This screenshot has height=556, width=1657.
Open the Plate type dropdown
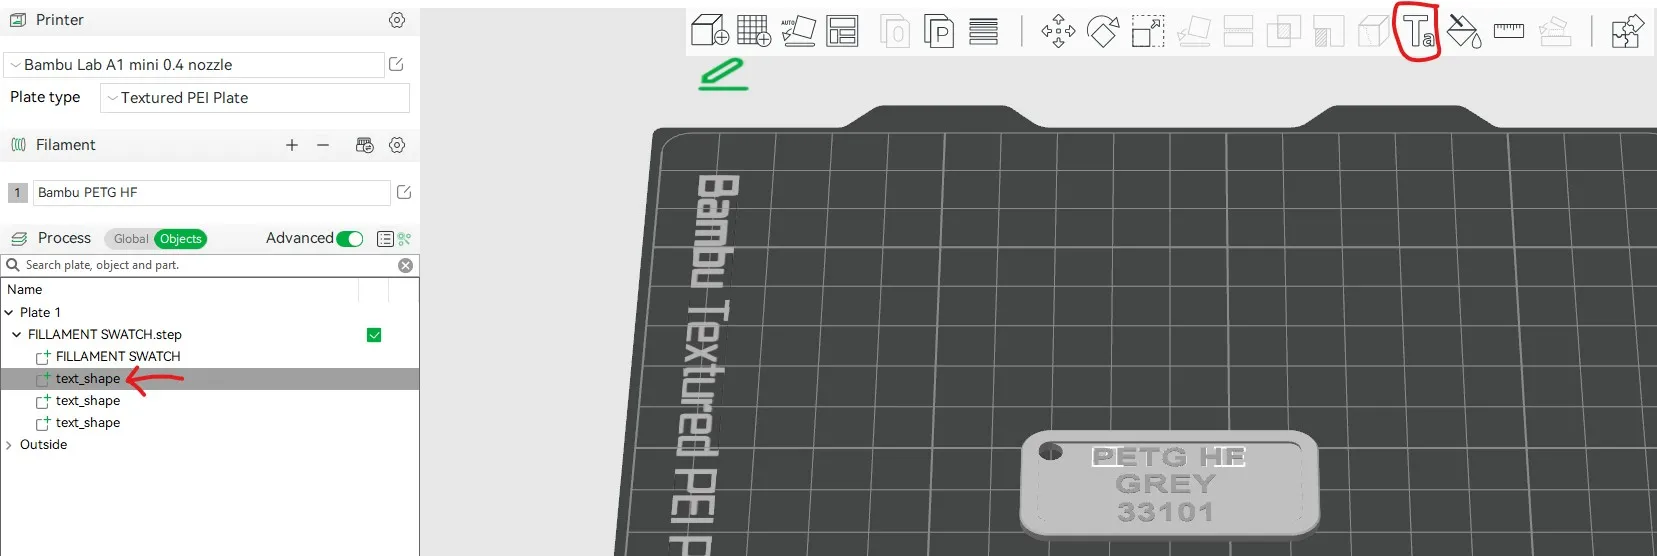pos(255,98)
